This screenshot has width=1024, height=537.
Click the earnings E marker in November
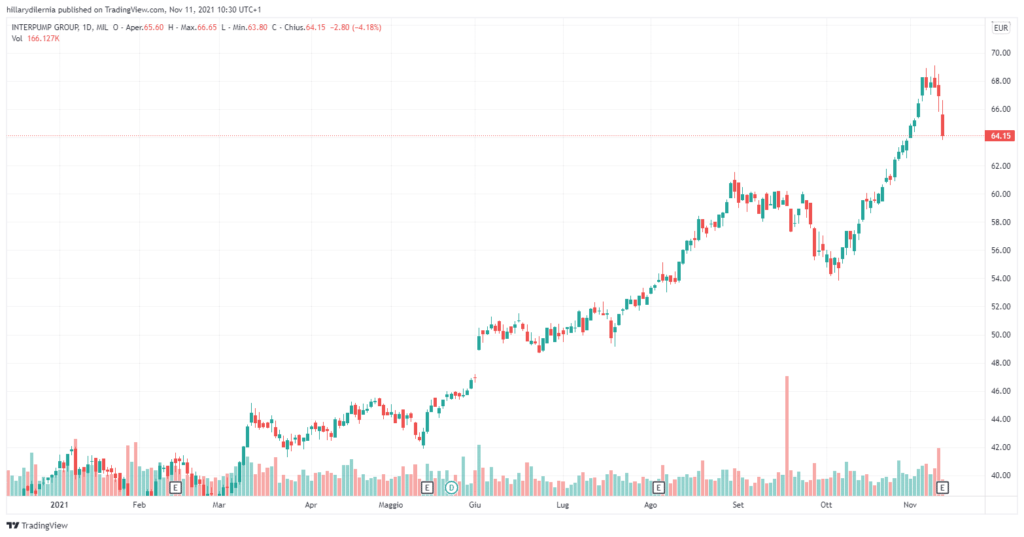[941, 487]
